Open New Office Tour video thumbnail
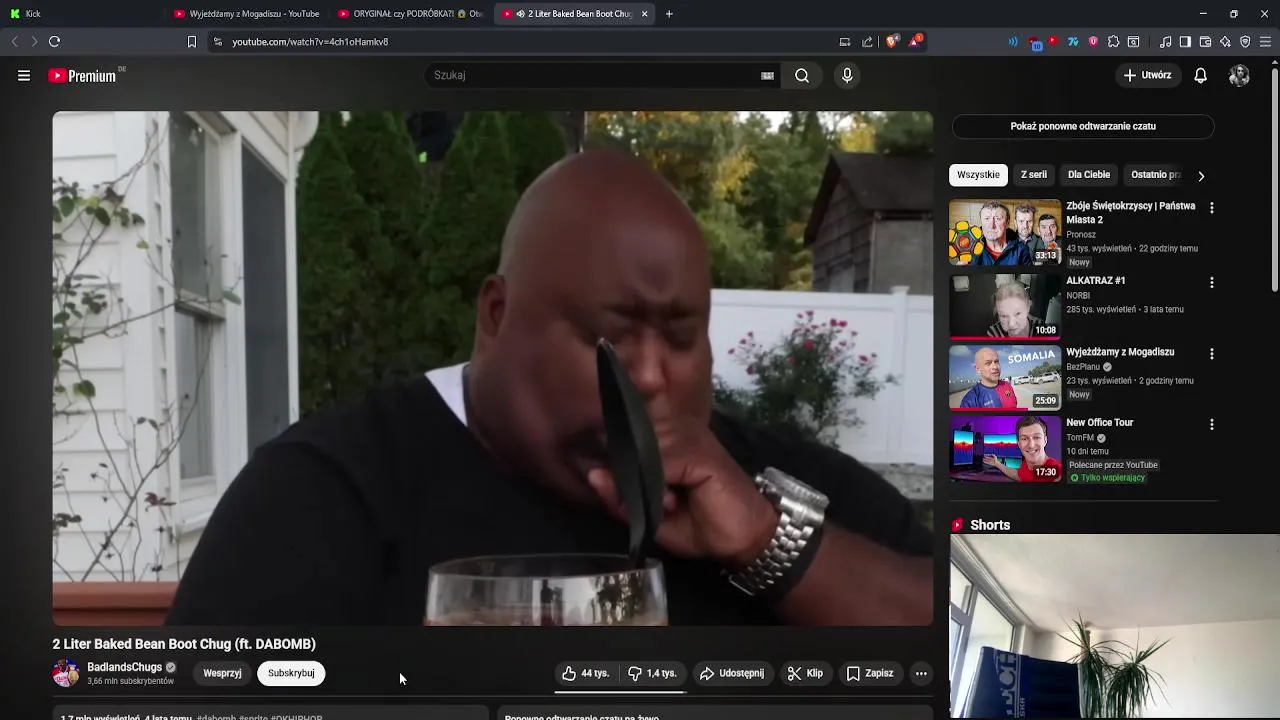Viewport: 1280px width, 720px height. pyautogui.click(x=1005, y=449)
